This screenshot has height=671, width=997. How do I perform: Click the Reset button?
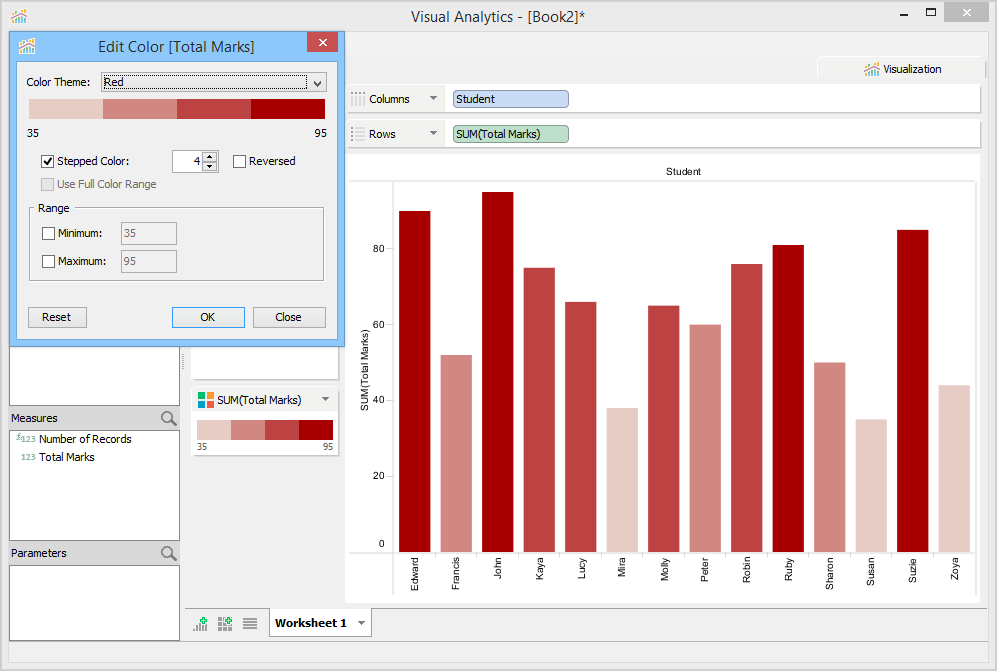[57, 317]
